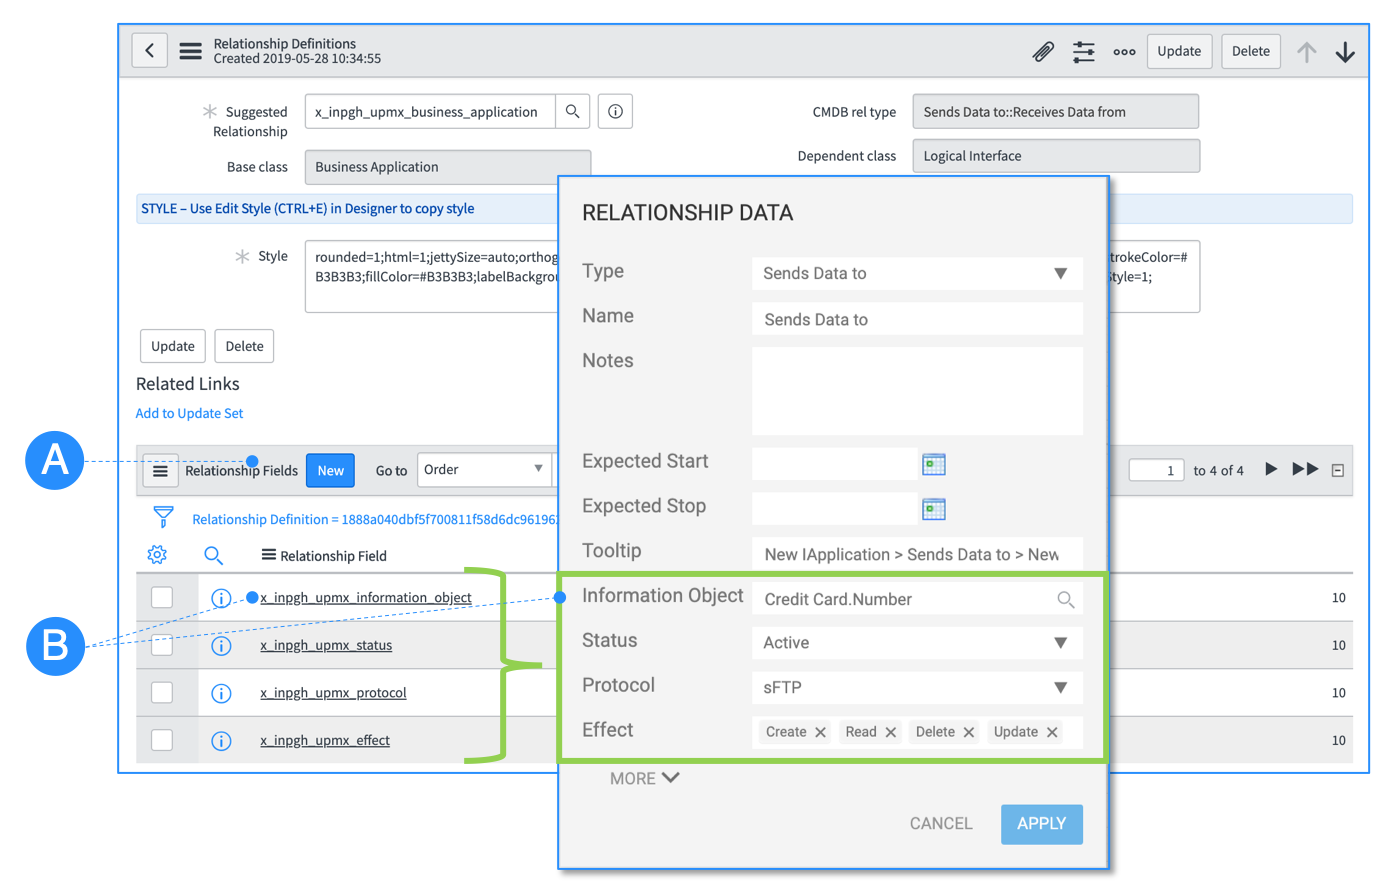Show info for Suggested Relationship field
1393x895 pixels.
(615, 111)
